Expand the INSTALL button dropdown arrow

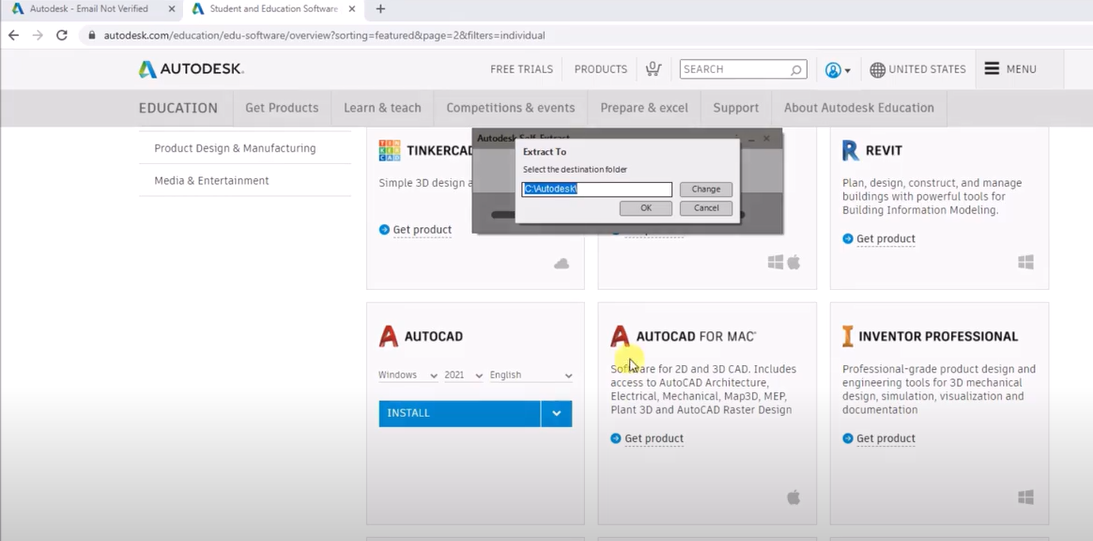(556, 413)
